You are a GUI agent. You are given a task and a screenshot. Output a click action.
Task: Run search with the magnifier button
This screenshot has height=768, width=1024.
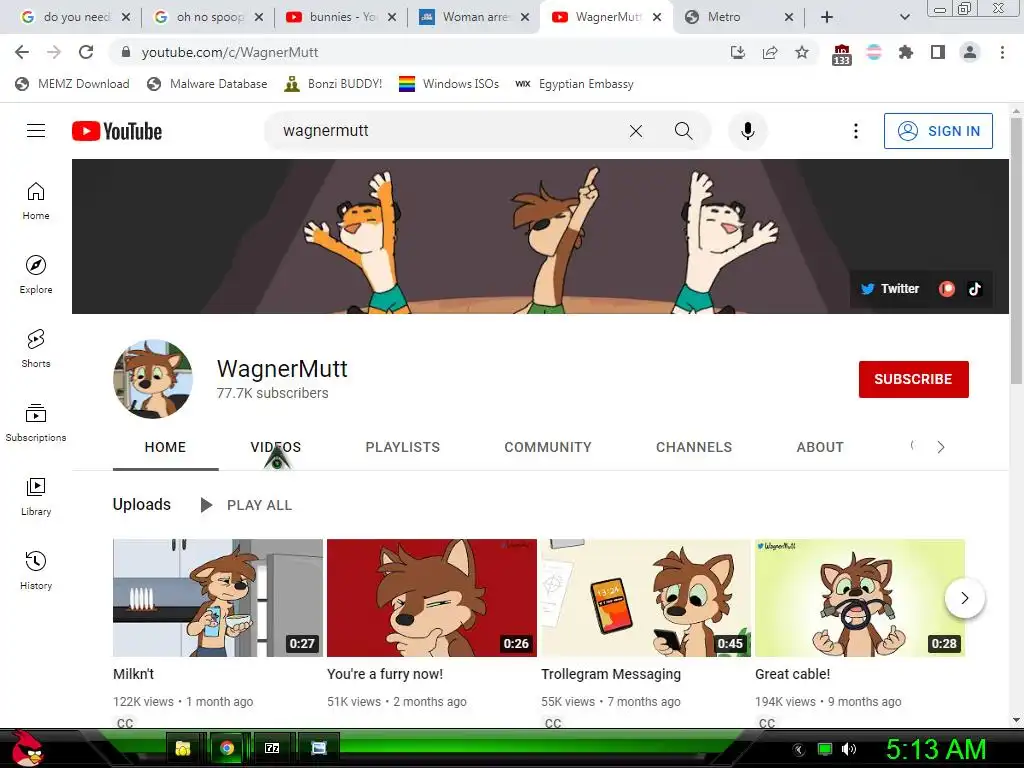pyautogui.click(x=683, y=131)
